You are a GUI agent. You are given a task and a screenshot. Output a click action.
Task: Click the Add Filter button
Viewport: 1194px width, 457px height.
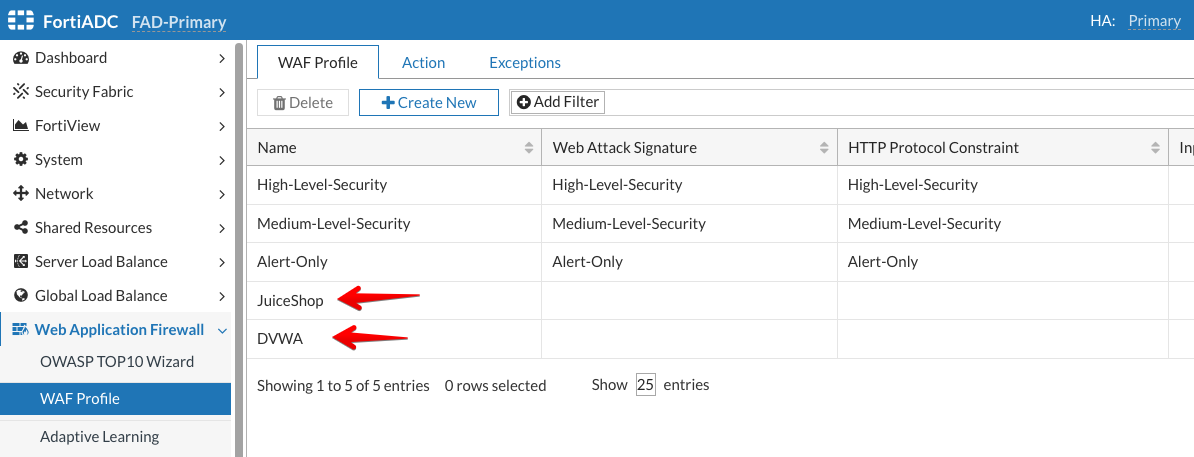tap(558, 102)
